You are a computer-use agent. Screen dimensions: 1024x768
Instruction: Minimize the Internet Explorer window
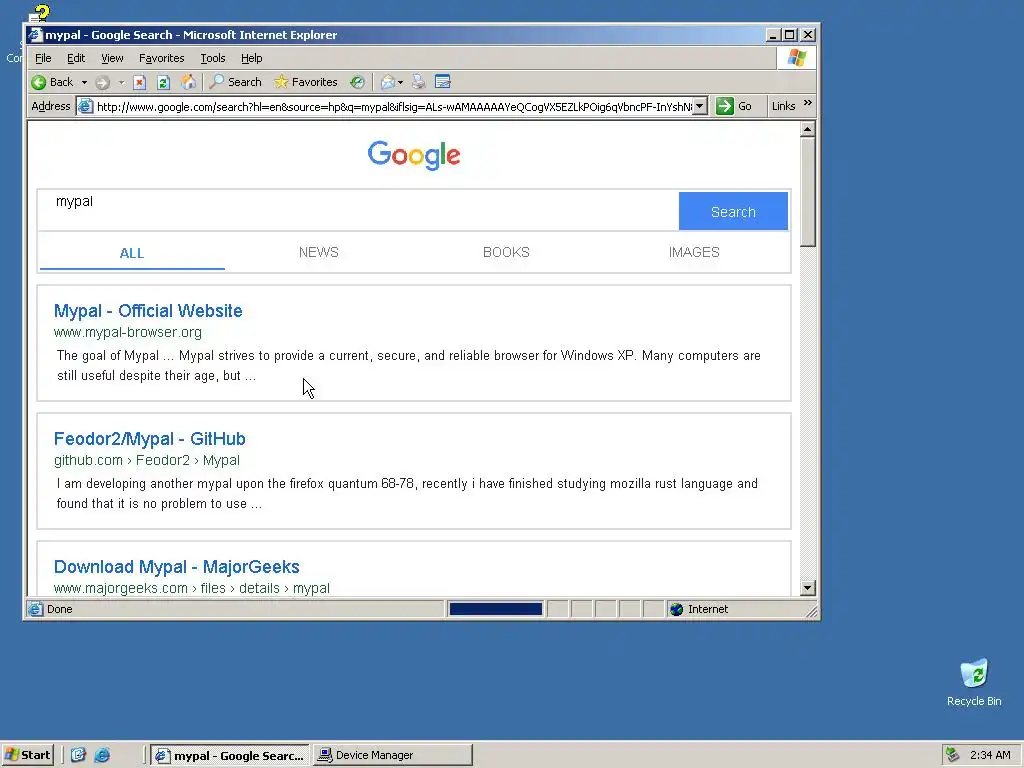[773, 35]
